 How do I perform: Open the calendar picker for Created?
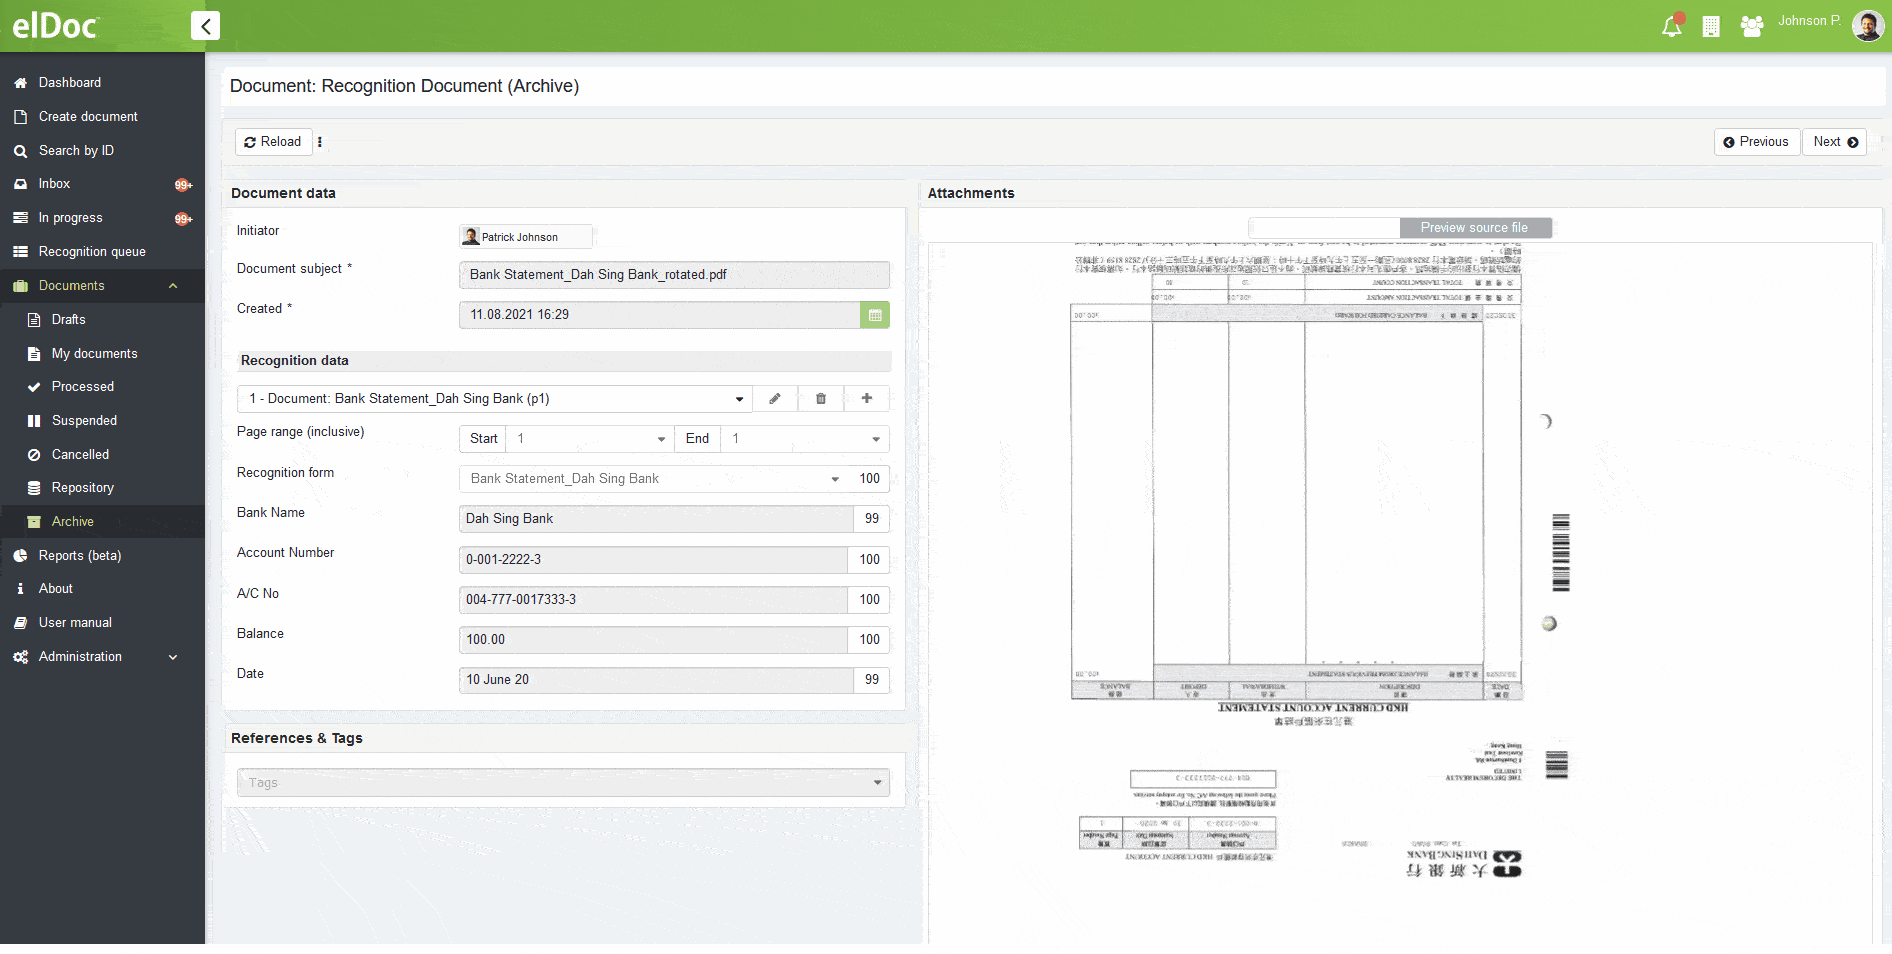[x=875, y=315]
